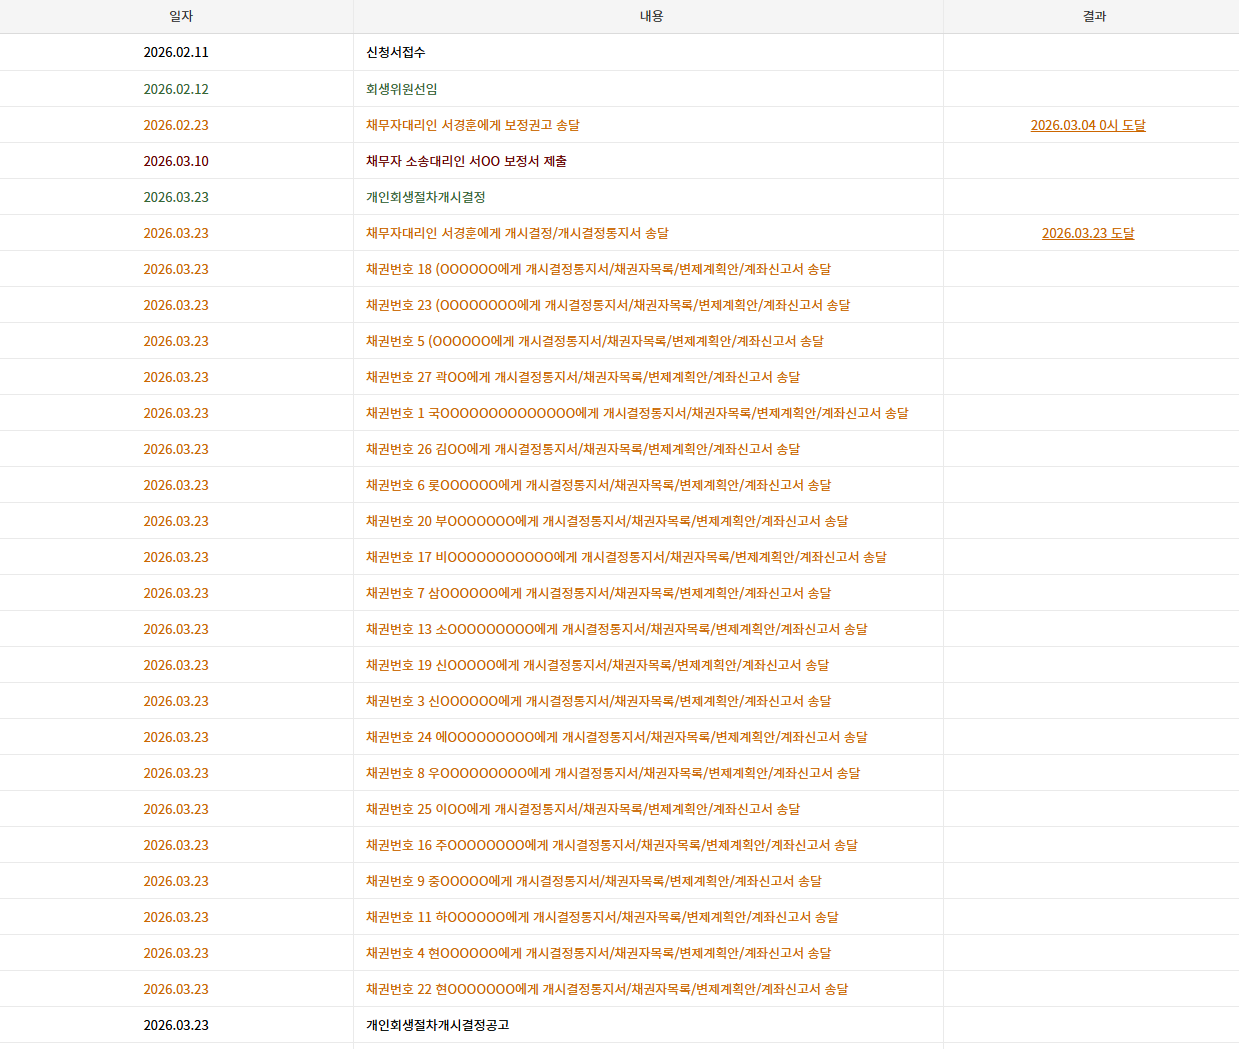Click the 채권번호 18 service entry
Viewport: 1240px width, 1049px height.
(x=598, y=269)
